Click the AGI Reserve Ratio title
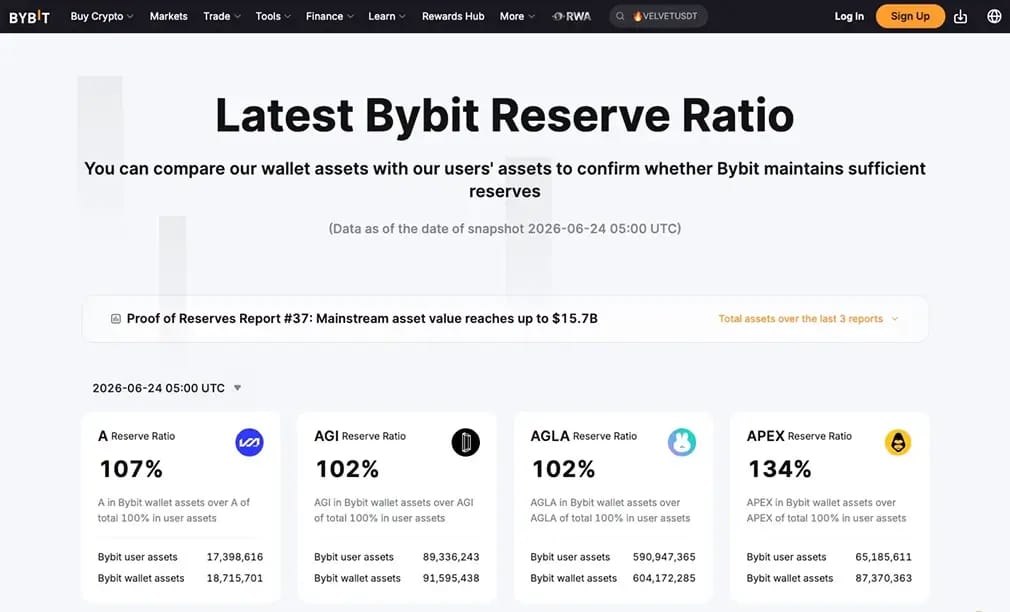Viewport: 1010px width, 612px height. pyautogui.click(x=360, y=436)
